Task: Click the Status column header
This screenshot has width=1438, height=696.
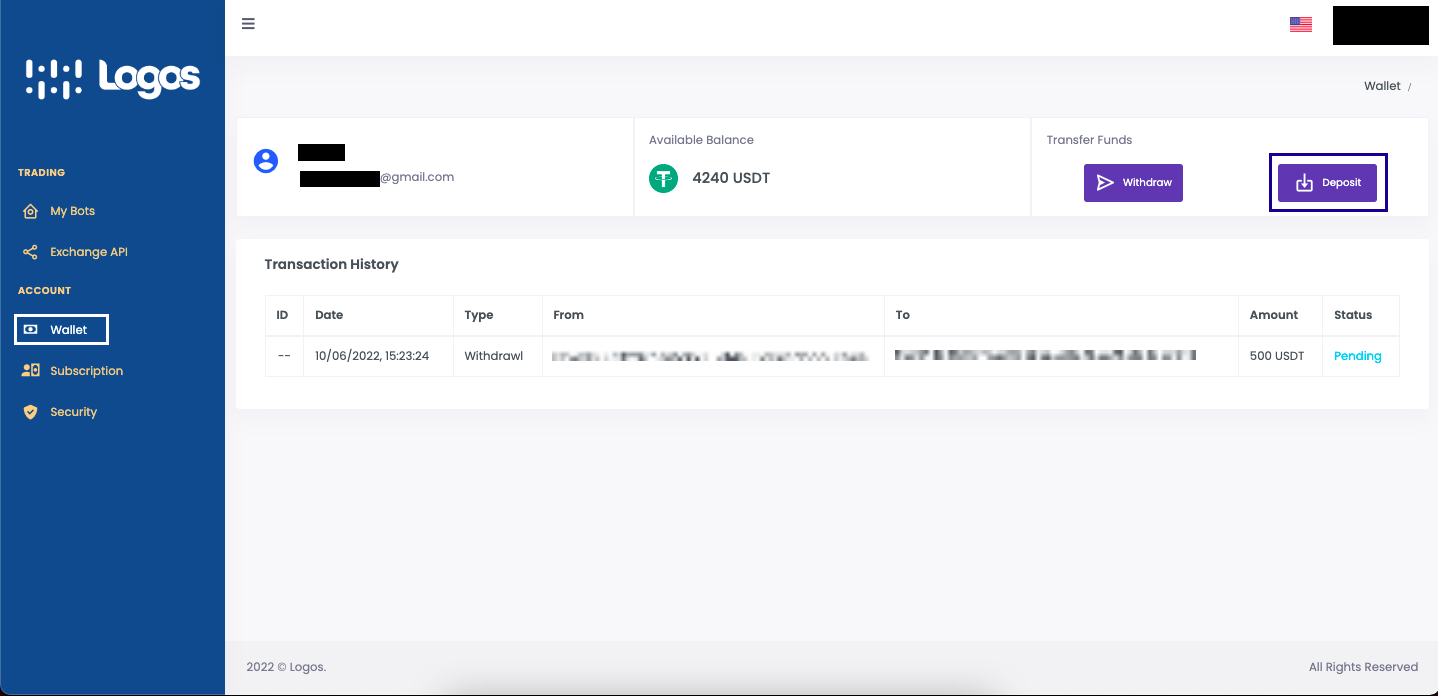Action: coord(1353,315)
